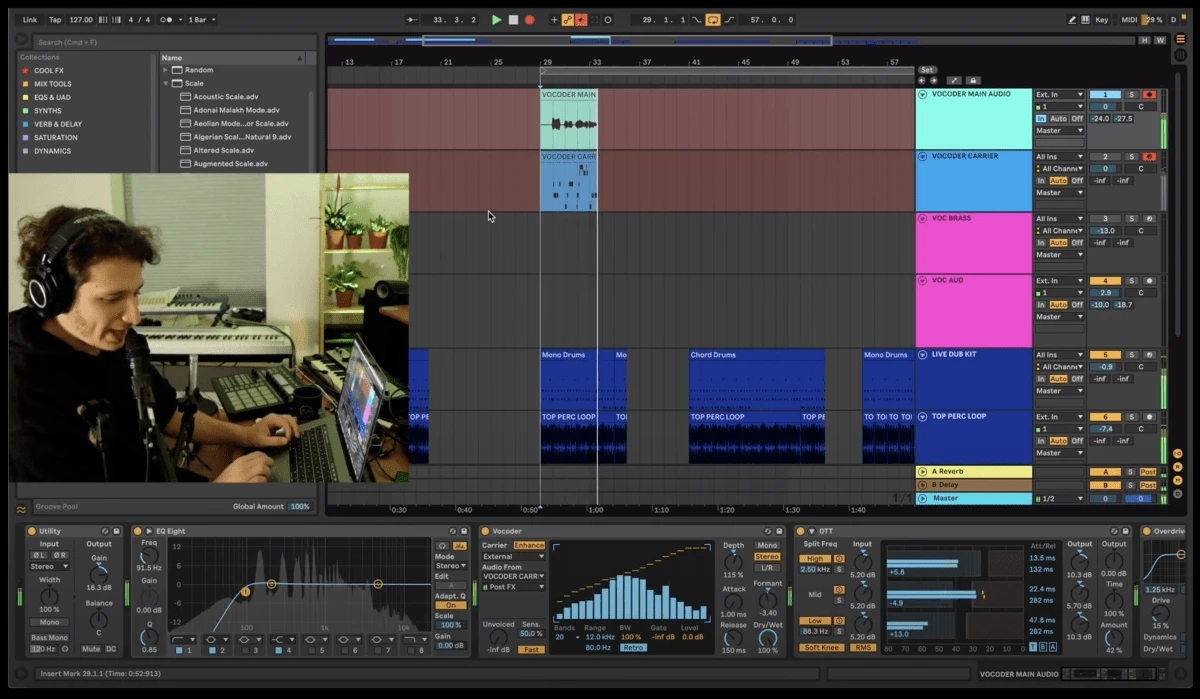Toggle Enhance in the Vocoder device

(529, 545)
